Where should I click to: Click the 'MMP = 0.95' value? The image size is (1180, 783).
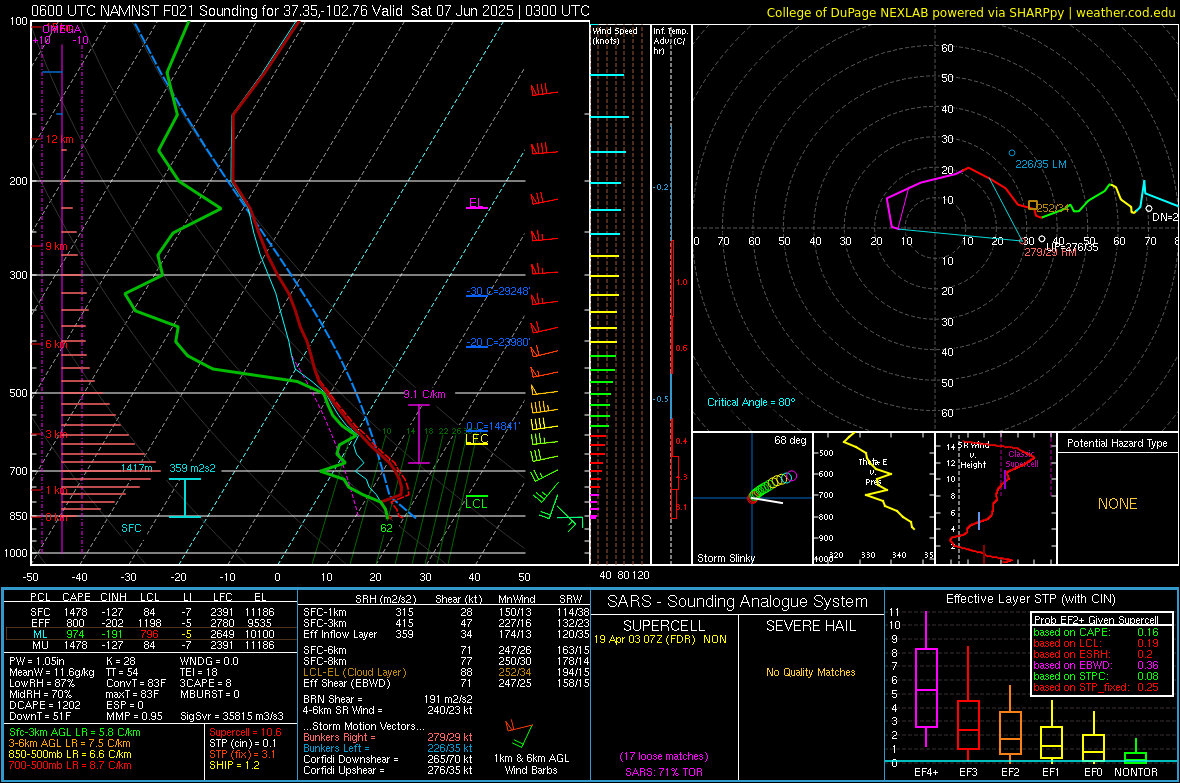coord(135,716)
